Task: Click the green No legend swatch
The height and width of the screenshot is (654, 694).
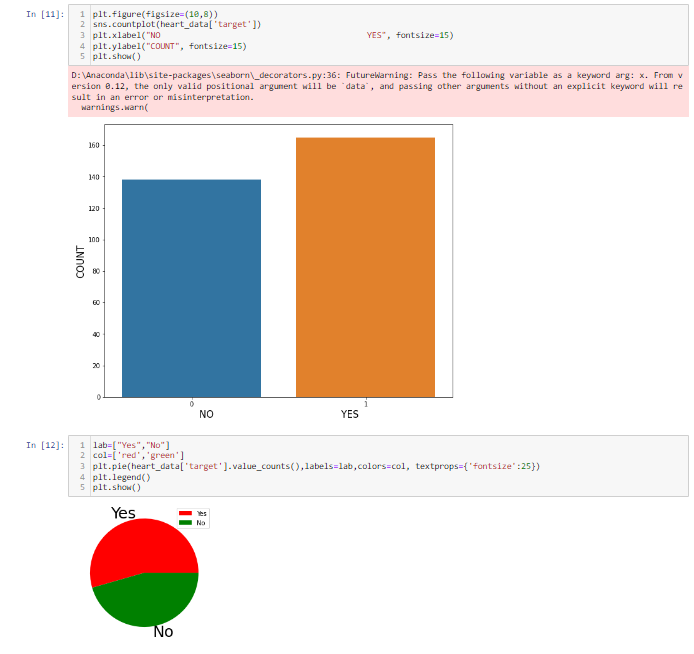Action: tap(185, 523)
